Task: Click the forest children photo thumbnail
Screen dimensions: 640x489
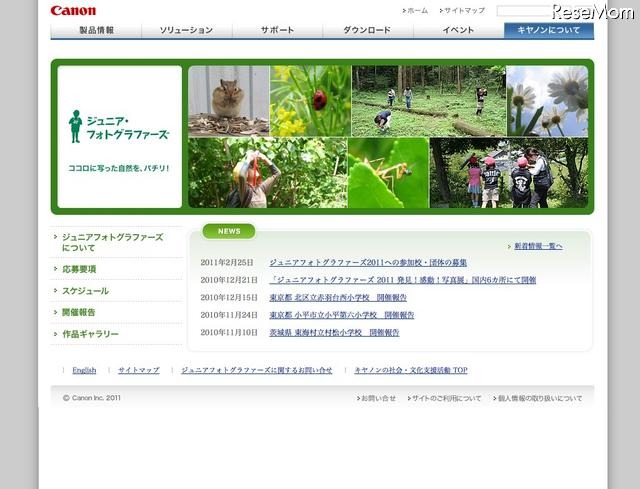Action: point(429,101)
